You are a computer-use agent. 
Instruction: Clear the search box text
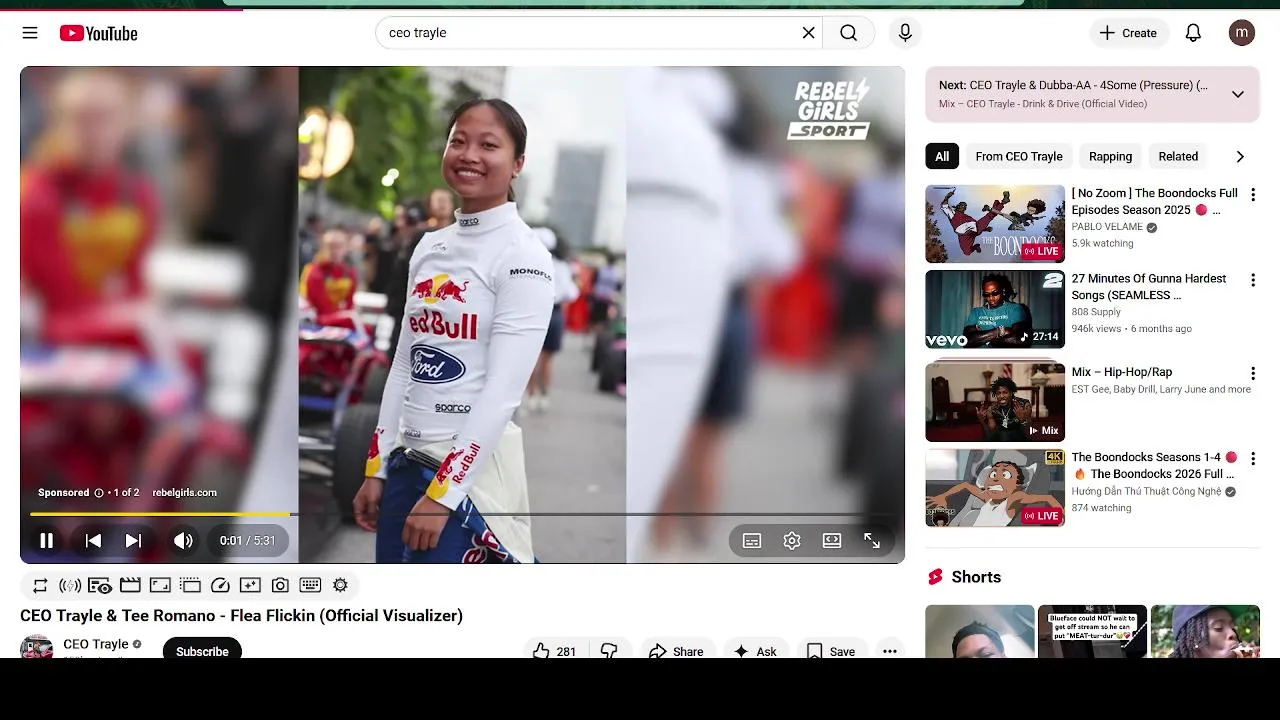coord(808,33)
